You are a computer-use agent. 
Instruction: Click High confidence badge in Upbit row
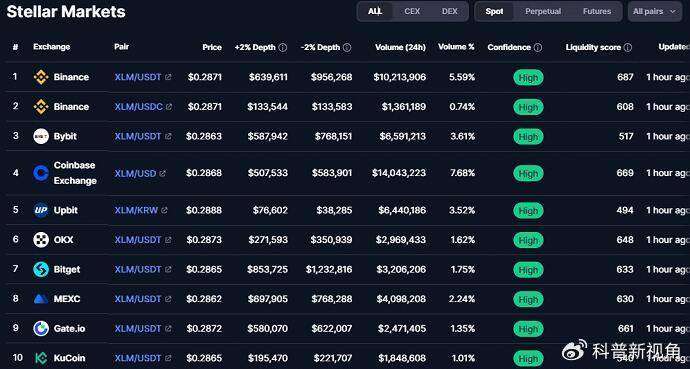click(x=528, y=211)
